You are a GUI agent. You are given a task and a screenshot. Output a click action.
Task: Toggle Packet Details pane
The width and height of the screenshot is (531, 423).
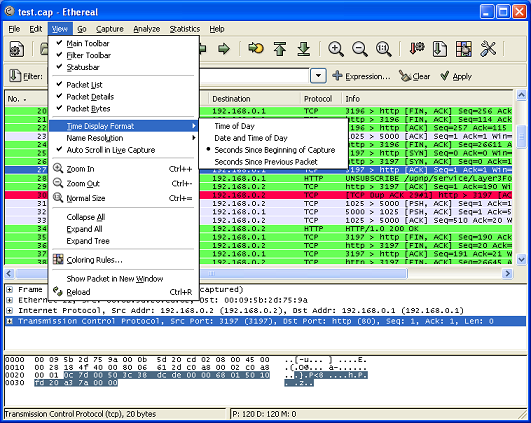point(123,97)
